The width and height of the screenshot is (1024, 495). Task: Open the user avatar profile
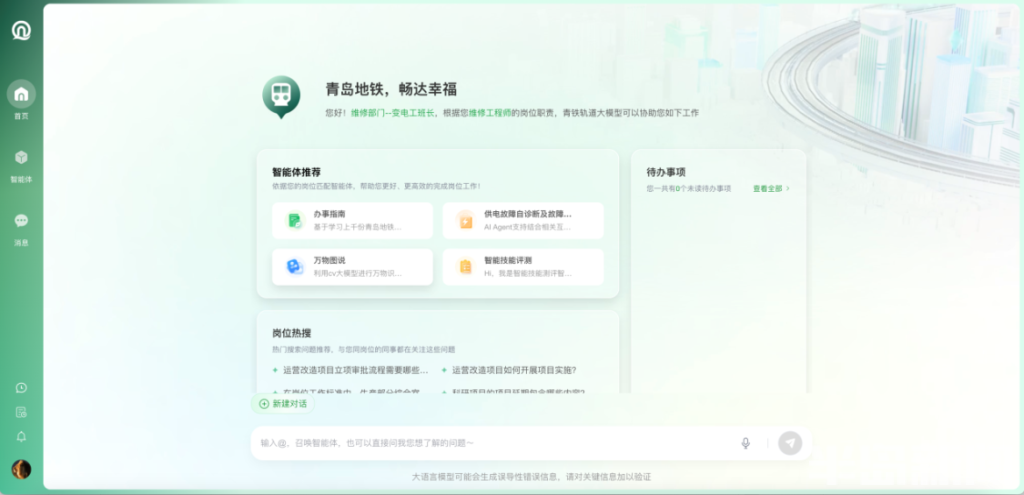point(22,469)
